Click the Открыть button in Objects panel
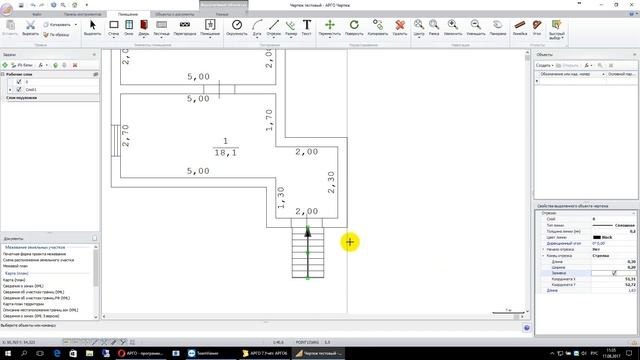This screenshot has height=360, width=640. (567, 65)
